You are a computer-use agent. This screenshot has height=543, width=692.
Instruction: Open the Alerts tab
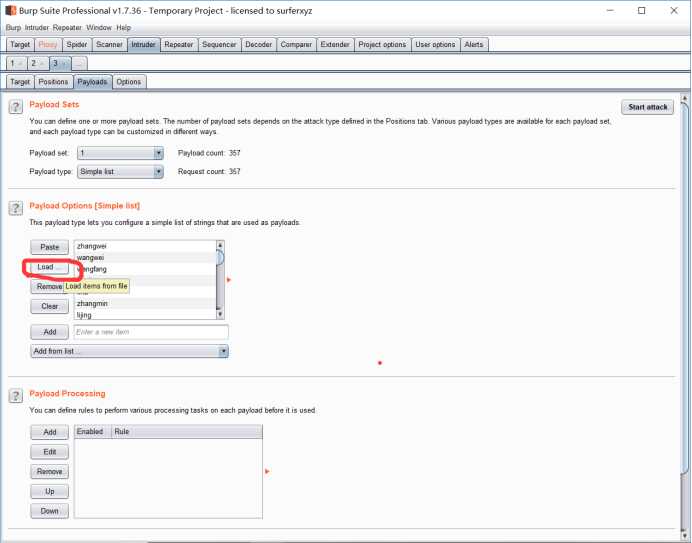point(474,45)
